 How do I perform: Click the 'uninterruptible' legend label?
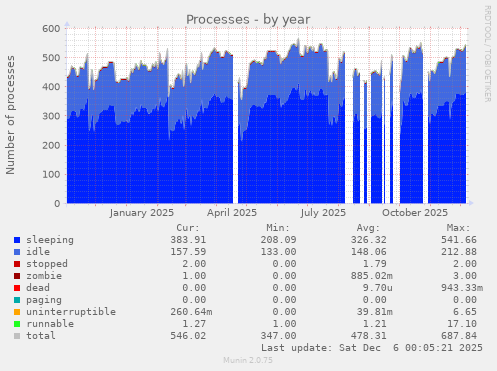point(71,312)
